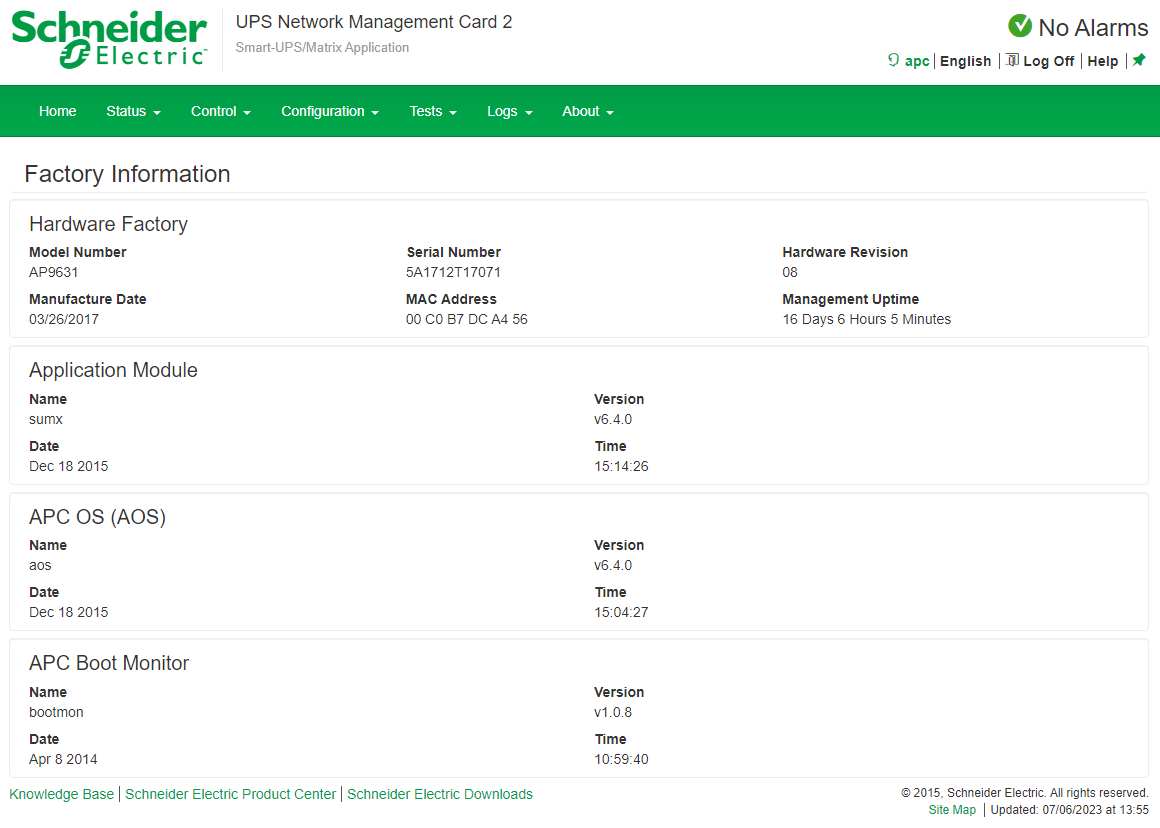Select the Application Module version v6.4.0
Image resolution: width=1160 pixels, height=828 pixels.
(x=613, y=420)
